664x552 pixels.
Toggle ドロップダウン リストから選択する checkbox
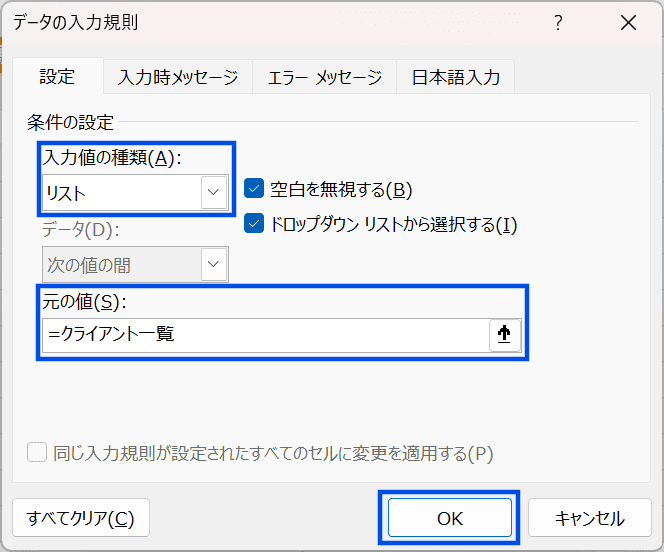[x=254, y=224]
